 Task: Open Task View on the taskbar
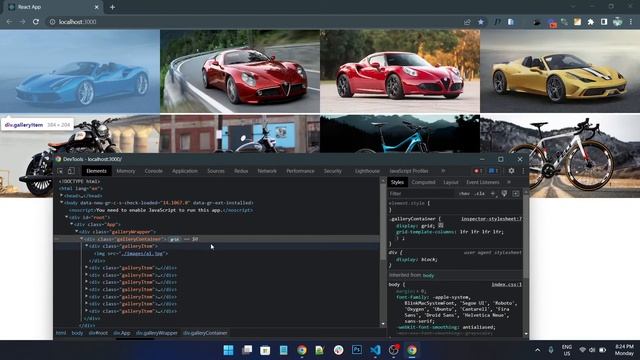coord(247,350)
